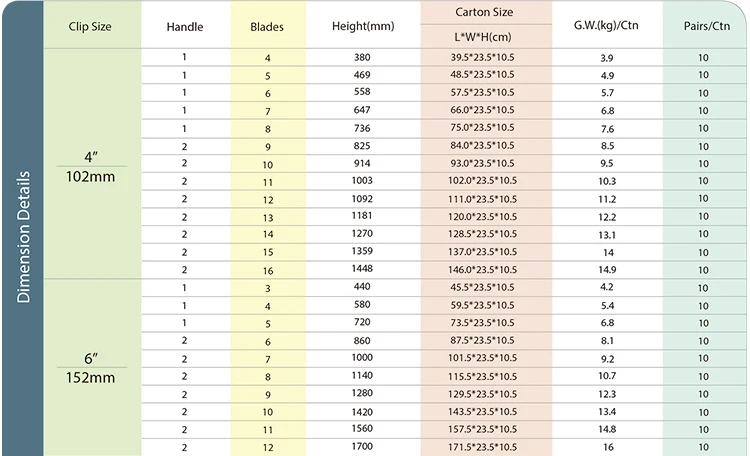Click the G.W.(kg)/Ctn column header
This screenshot has width=750, height=456.
point(606,25)
